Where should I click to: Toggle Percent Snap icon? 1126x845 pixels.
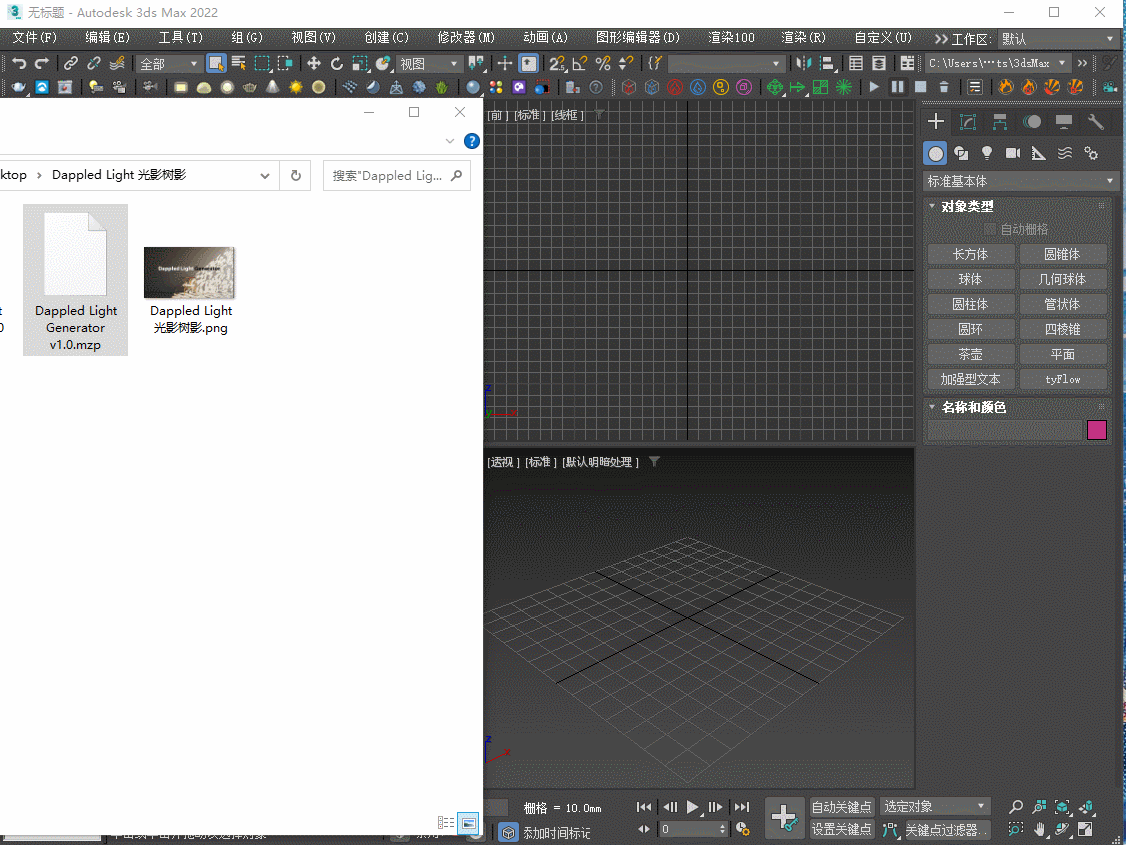[x=602, y=64]
